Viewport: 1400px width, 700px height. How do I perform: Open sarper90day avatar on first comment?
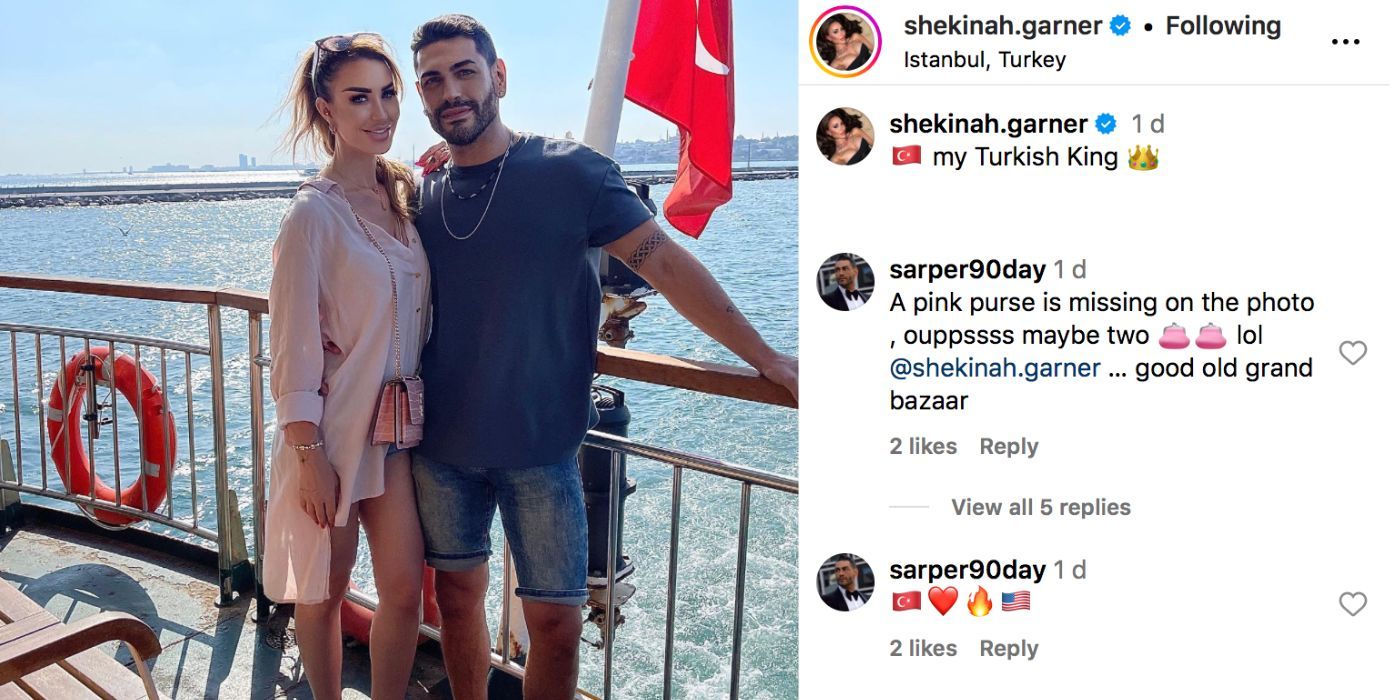(845, 282)
